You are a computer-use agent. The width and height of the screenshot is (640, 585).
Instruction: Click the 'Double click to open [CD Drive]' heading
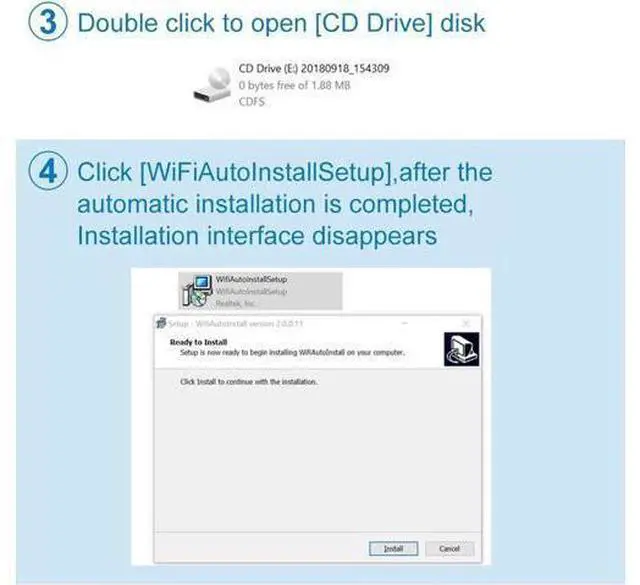coord(281,23)
